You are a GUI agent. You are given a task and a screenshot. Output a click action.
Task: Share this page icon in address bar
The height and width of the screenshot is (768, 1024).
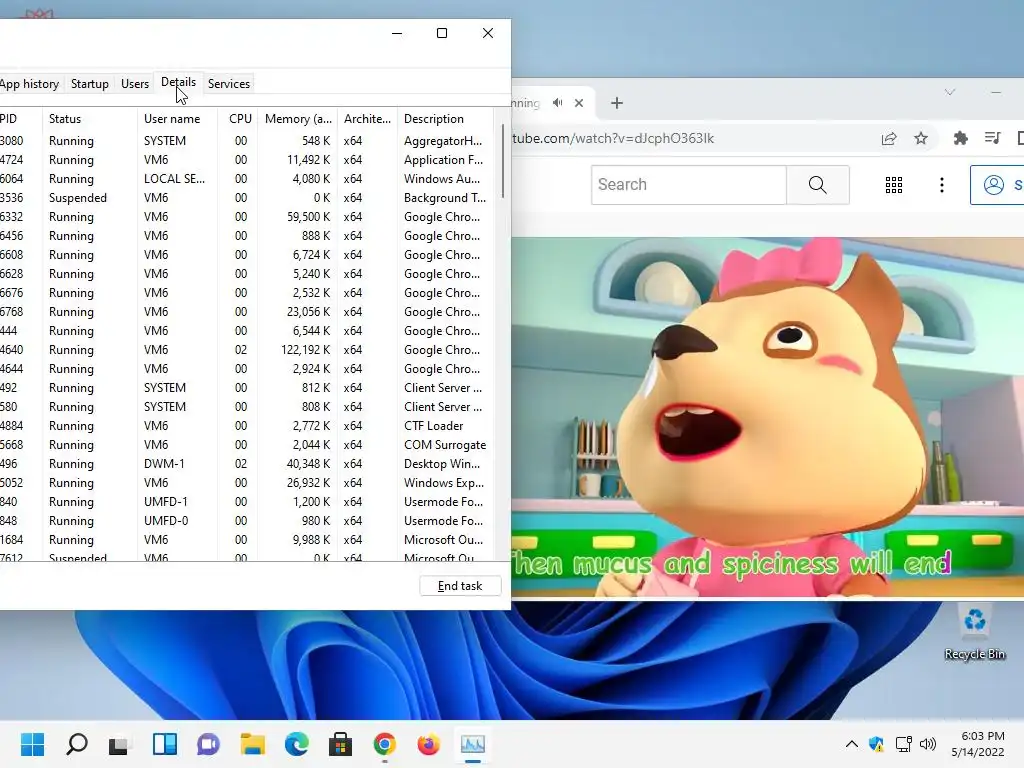coord(889,138)
